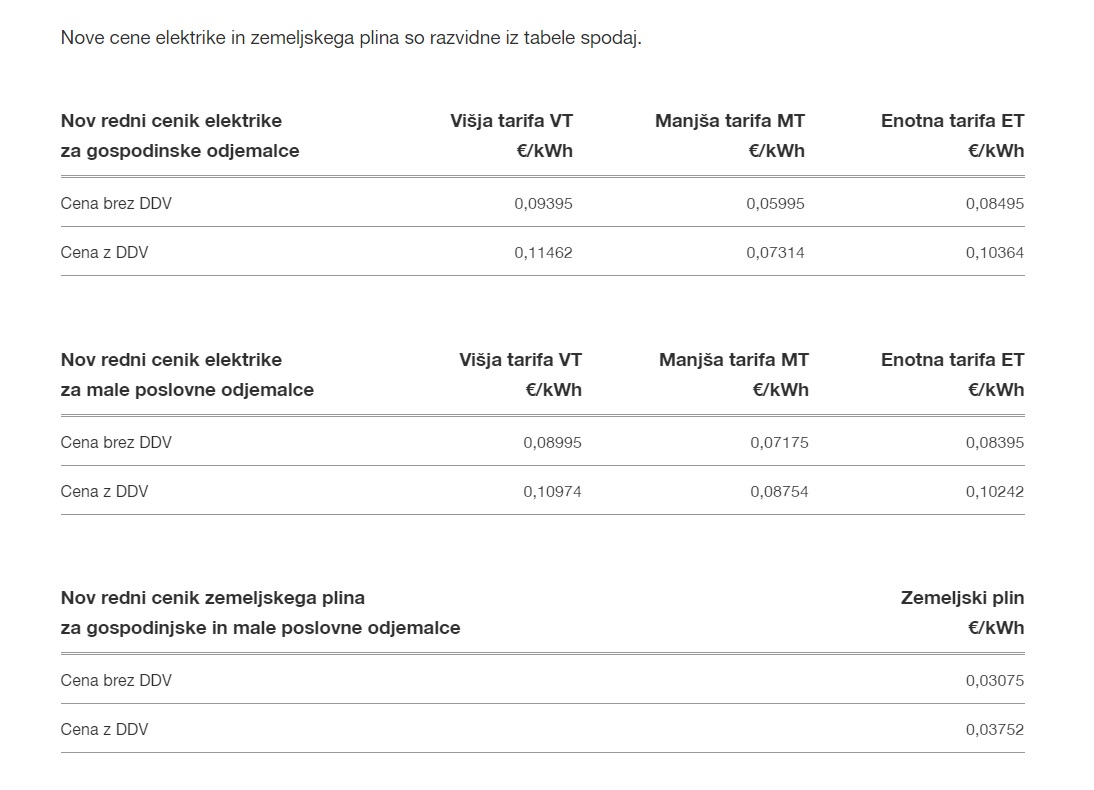Click the 0,11462 price with VAT
Image resolution: width=1094 pixels, height=790 pixels.
543,252
